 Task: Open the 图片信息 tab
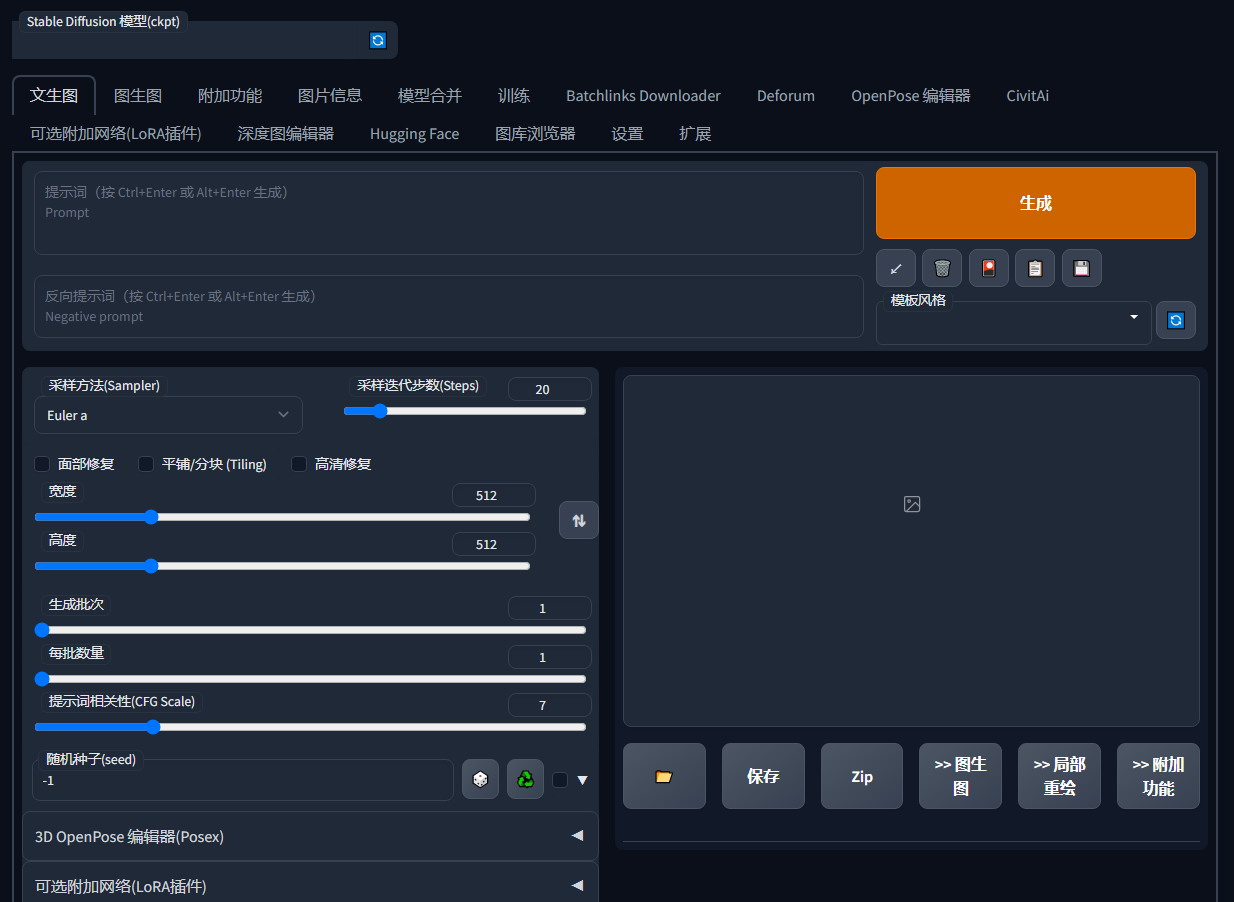click(x=330, y=96)
